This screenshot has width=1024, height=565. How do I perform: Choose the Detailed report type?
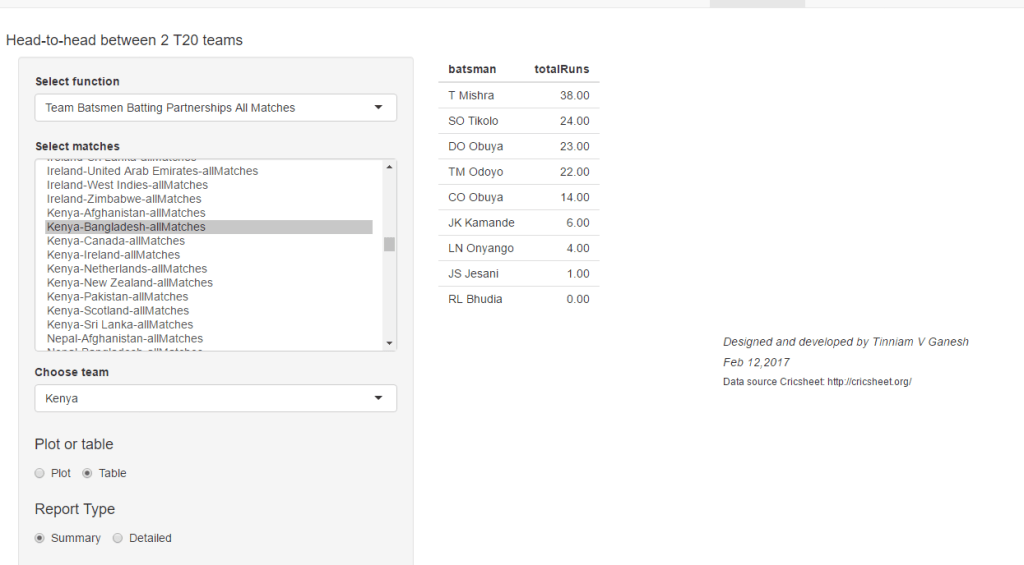pos(118,538)
